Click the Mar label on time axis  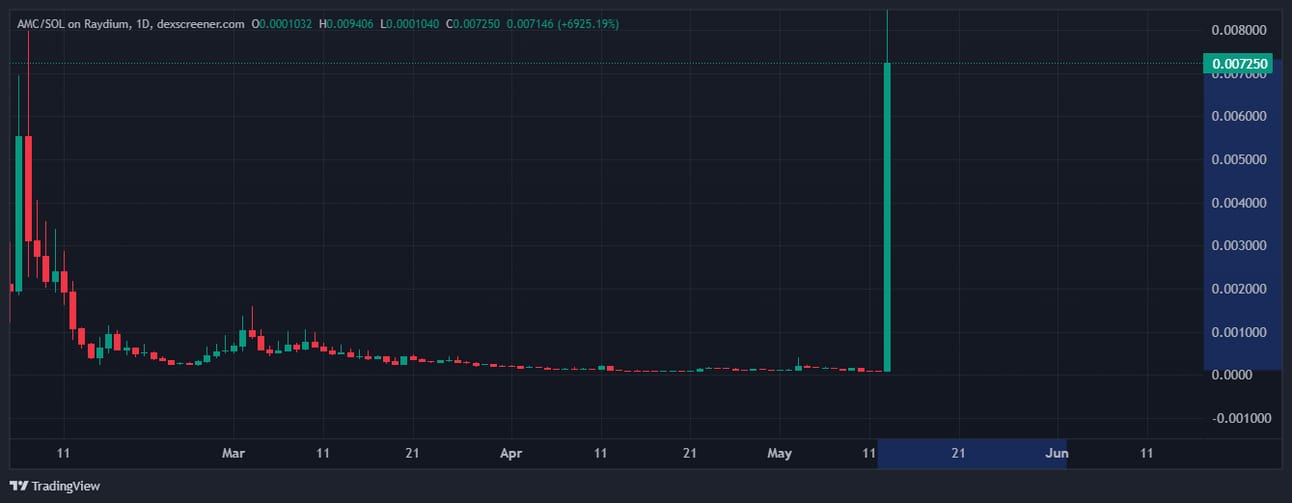(233, 453)
